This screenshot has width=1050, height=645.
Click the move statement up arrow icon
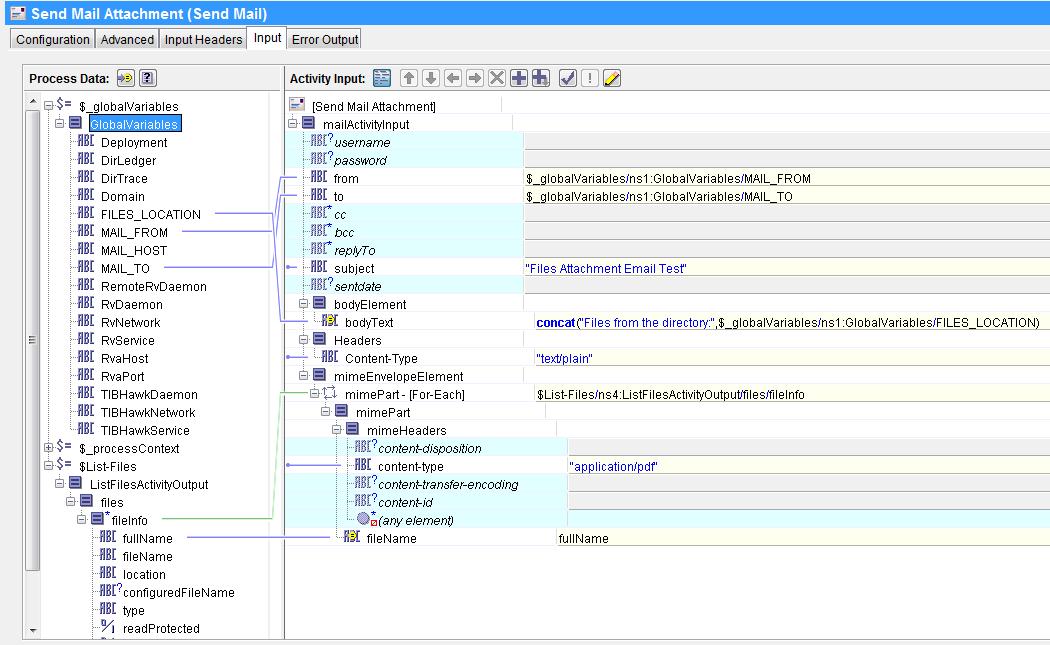(410, 78)
